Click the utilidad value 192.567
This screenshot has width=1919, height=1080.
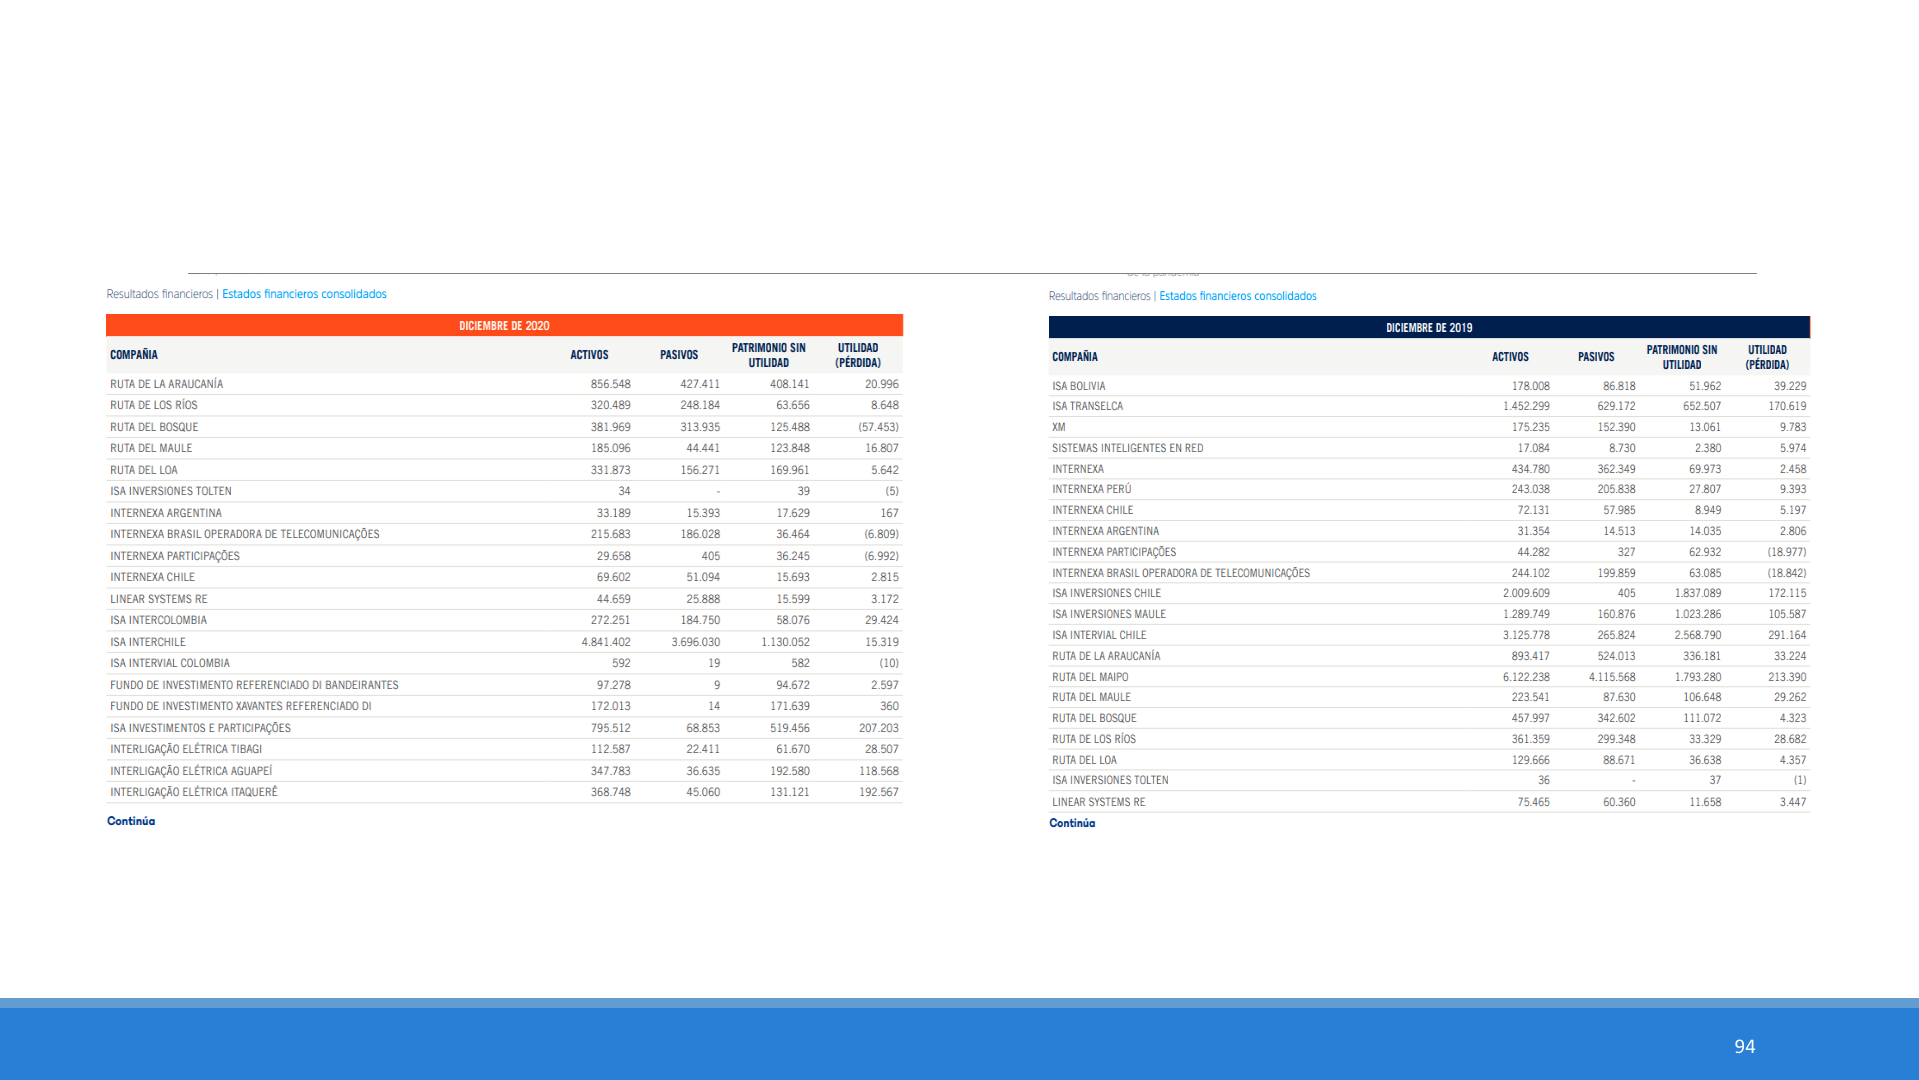[x=879, y=792]
